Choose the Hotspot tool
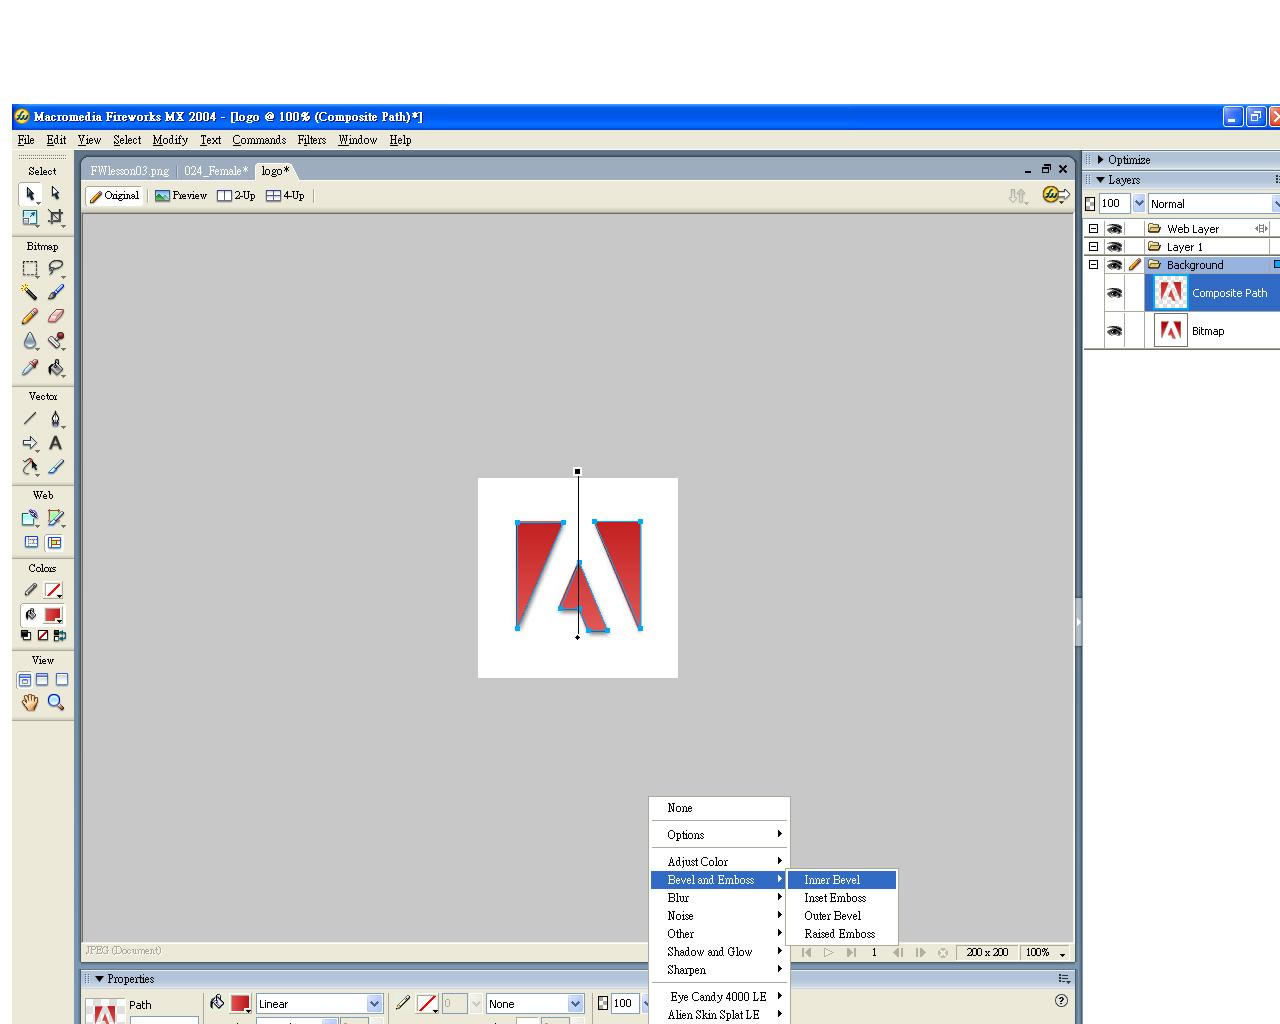Screen dimensions: 1280x1024 tap(30, 518)
